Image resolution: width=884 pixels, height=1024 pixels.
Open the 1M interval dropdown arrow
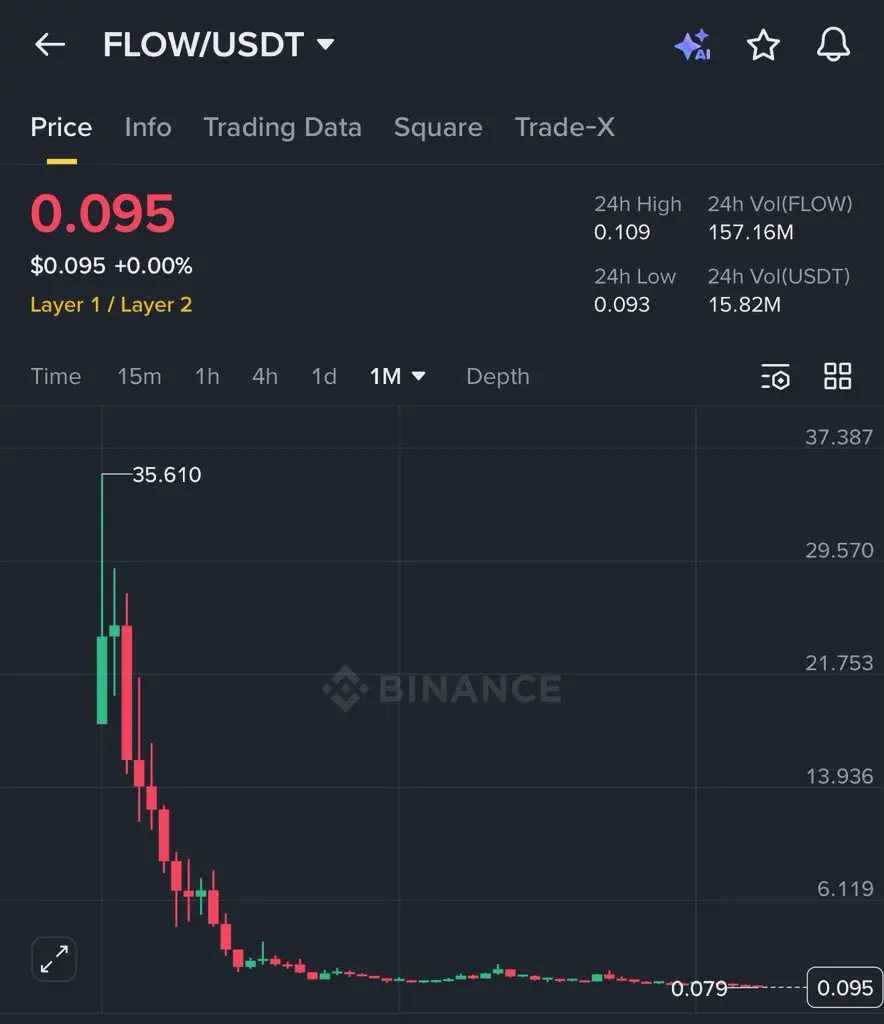pos(418,376)
